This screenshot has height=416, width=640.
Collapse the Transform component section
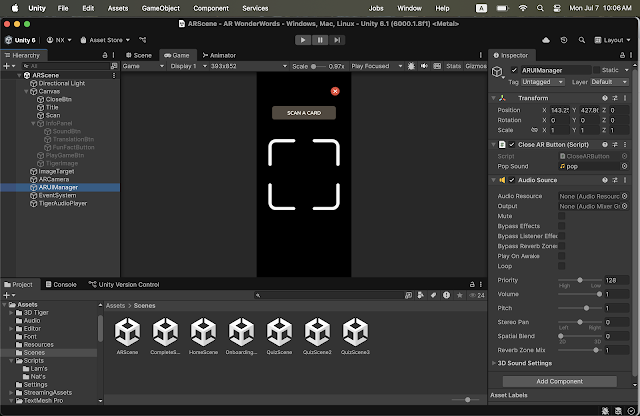pos(494,98)
